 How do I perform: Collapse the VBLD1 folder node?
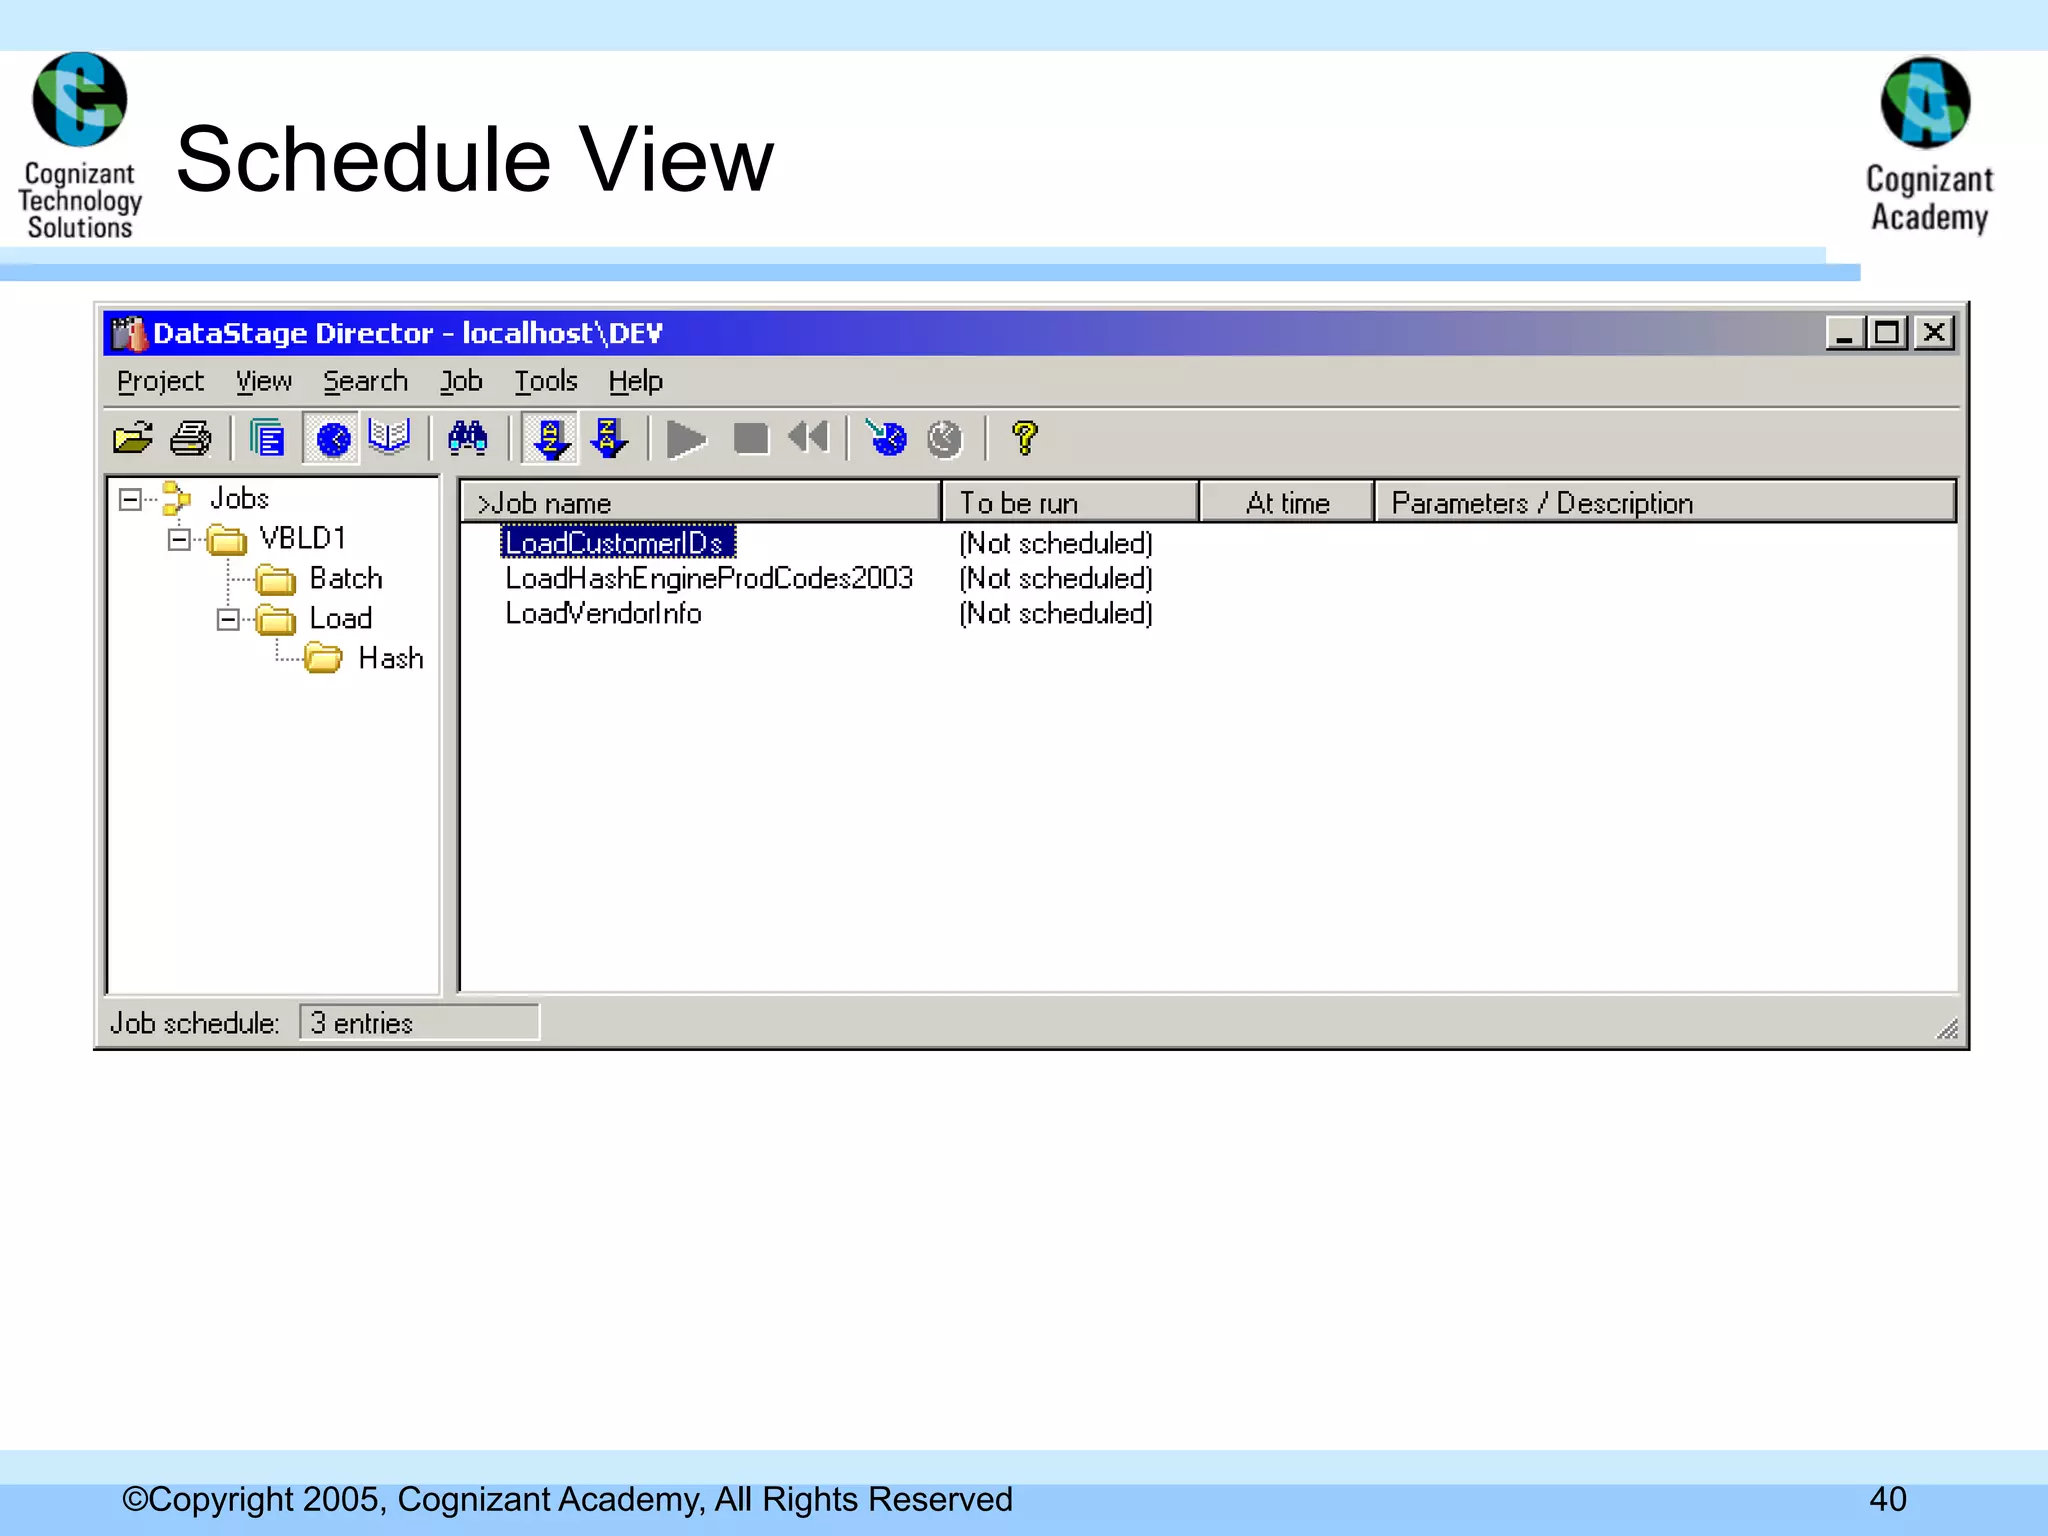[179, 540]
